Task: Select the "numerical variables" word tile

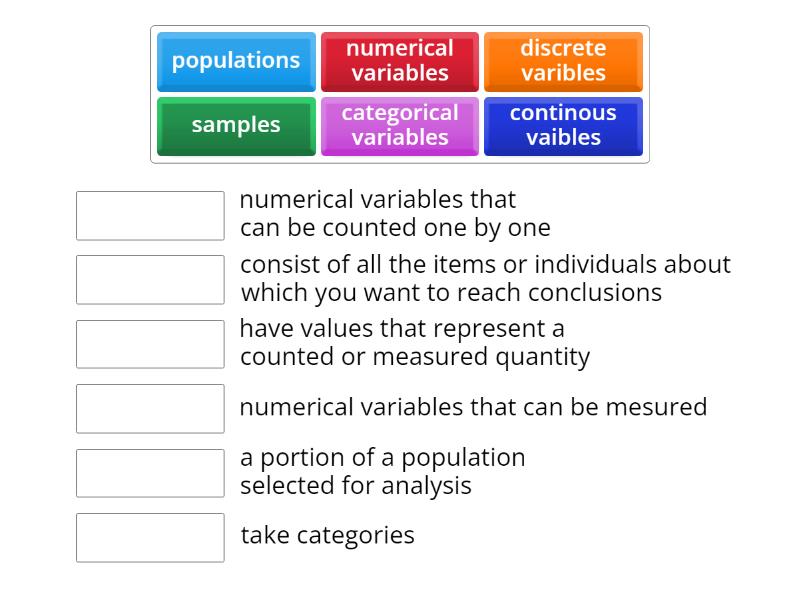Action: [x=400, y=61]
